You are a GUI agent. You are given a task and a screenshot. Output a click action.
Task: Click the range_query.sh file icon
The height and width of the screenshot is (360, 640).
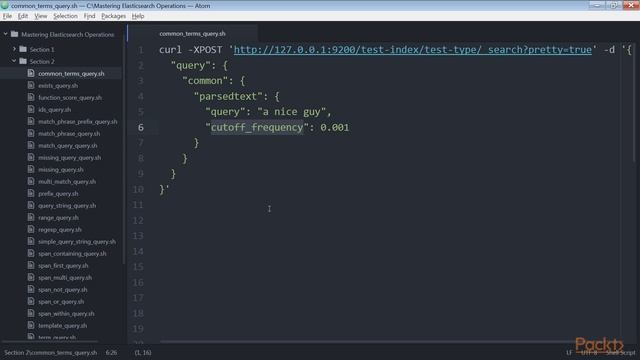(x=31, y=217)
